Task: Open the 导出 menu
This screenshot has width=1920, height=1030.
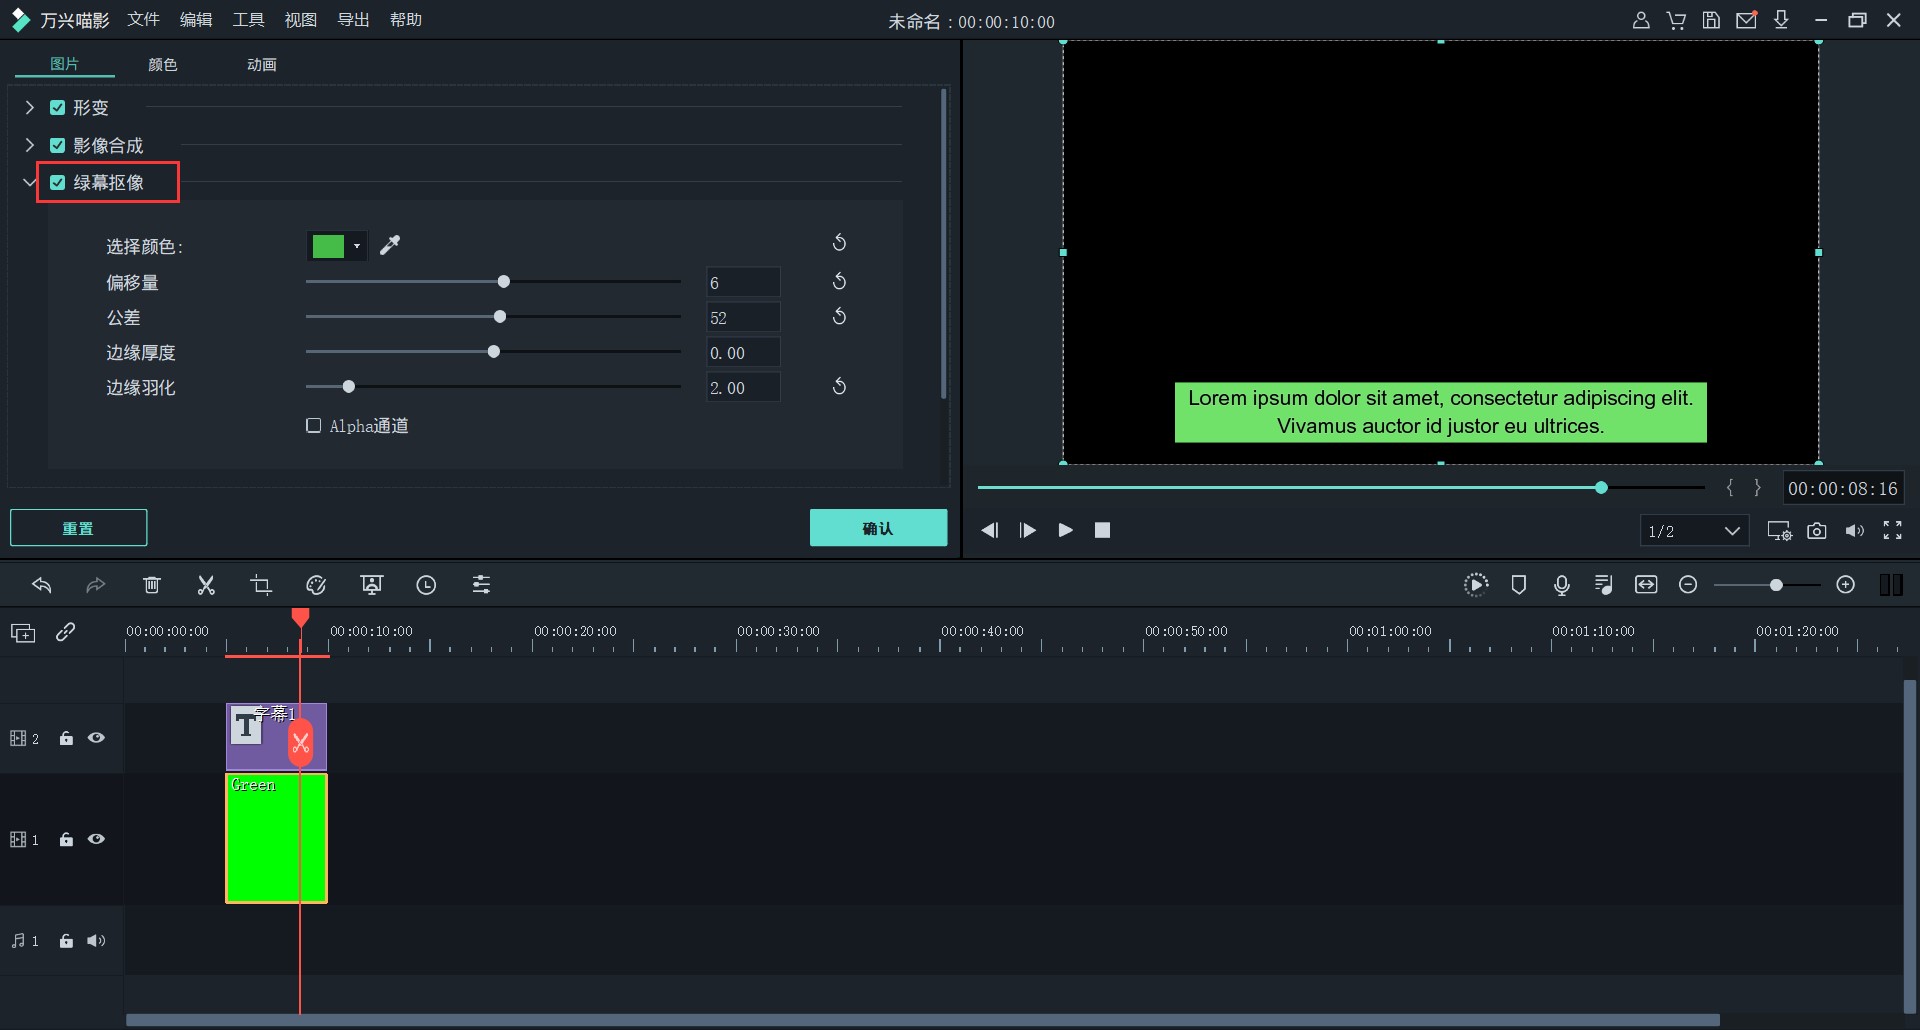Action: 353,20
